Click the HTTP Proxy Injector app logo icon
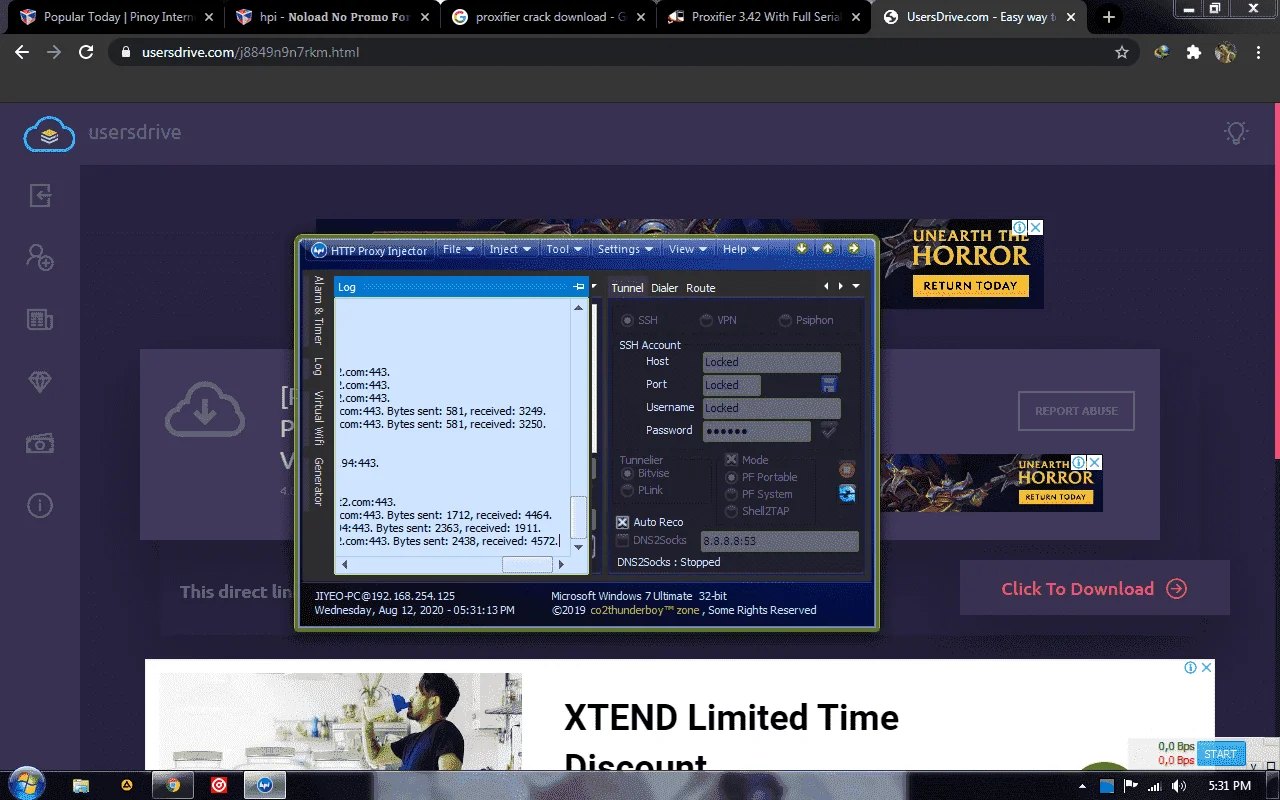Screen dimensions: 1280x800 (x=319, y=250)
